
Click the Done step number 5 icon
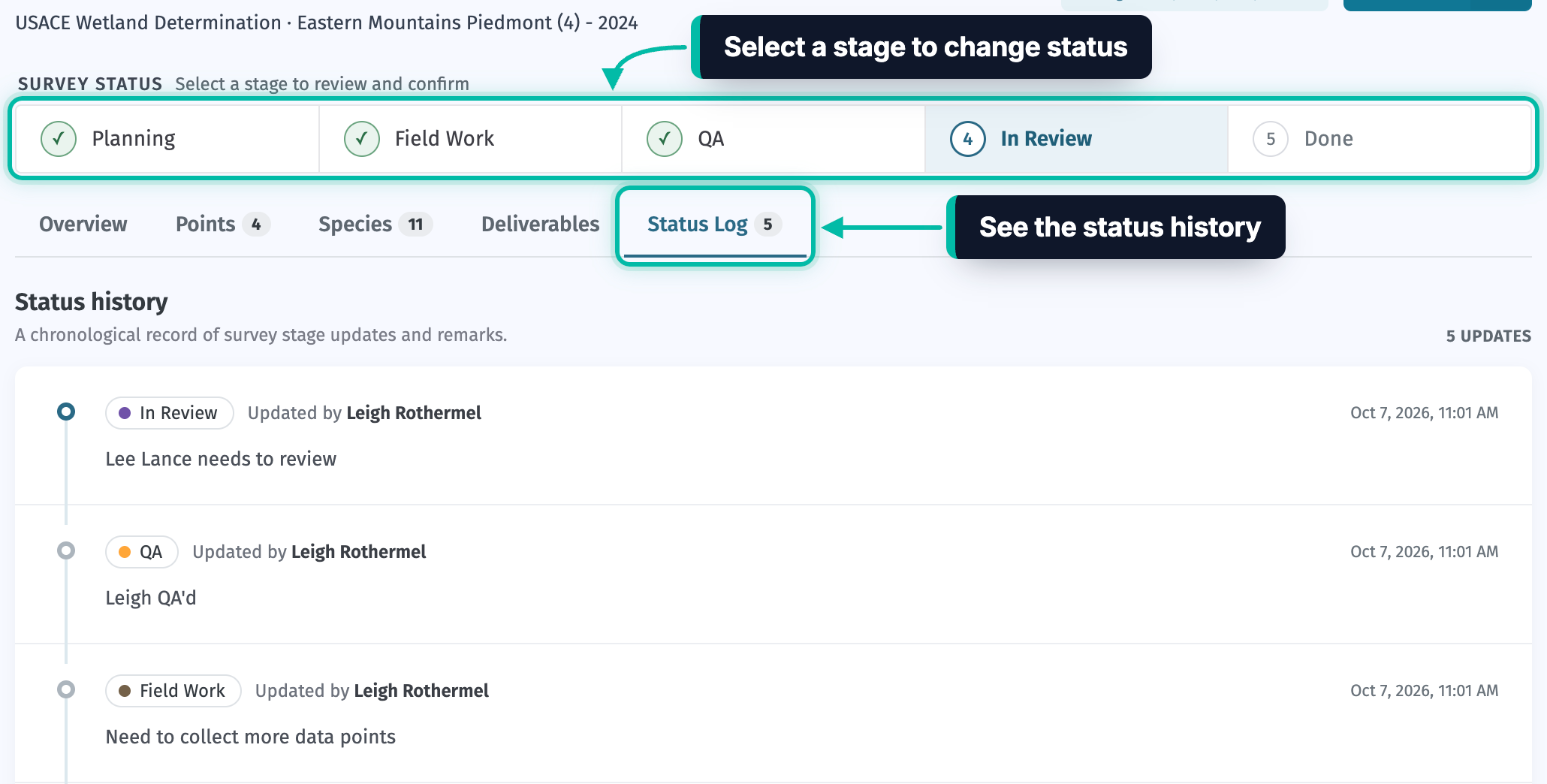click(x=1270, y=139)
